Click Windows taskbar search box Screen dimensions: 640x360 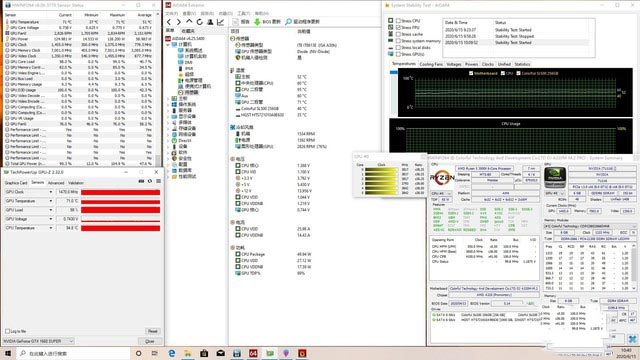73,353
